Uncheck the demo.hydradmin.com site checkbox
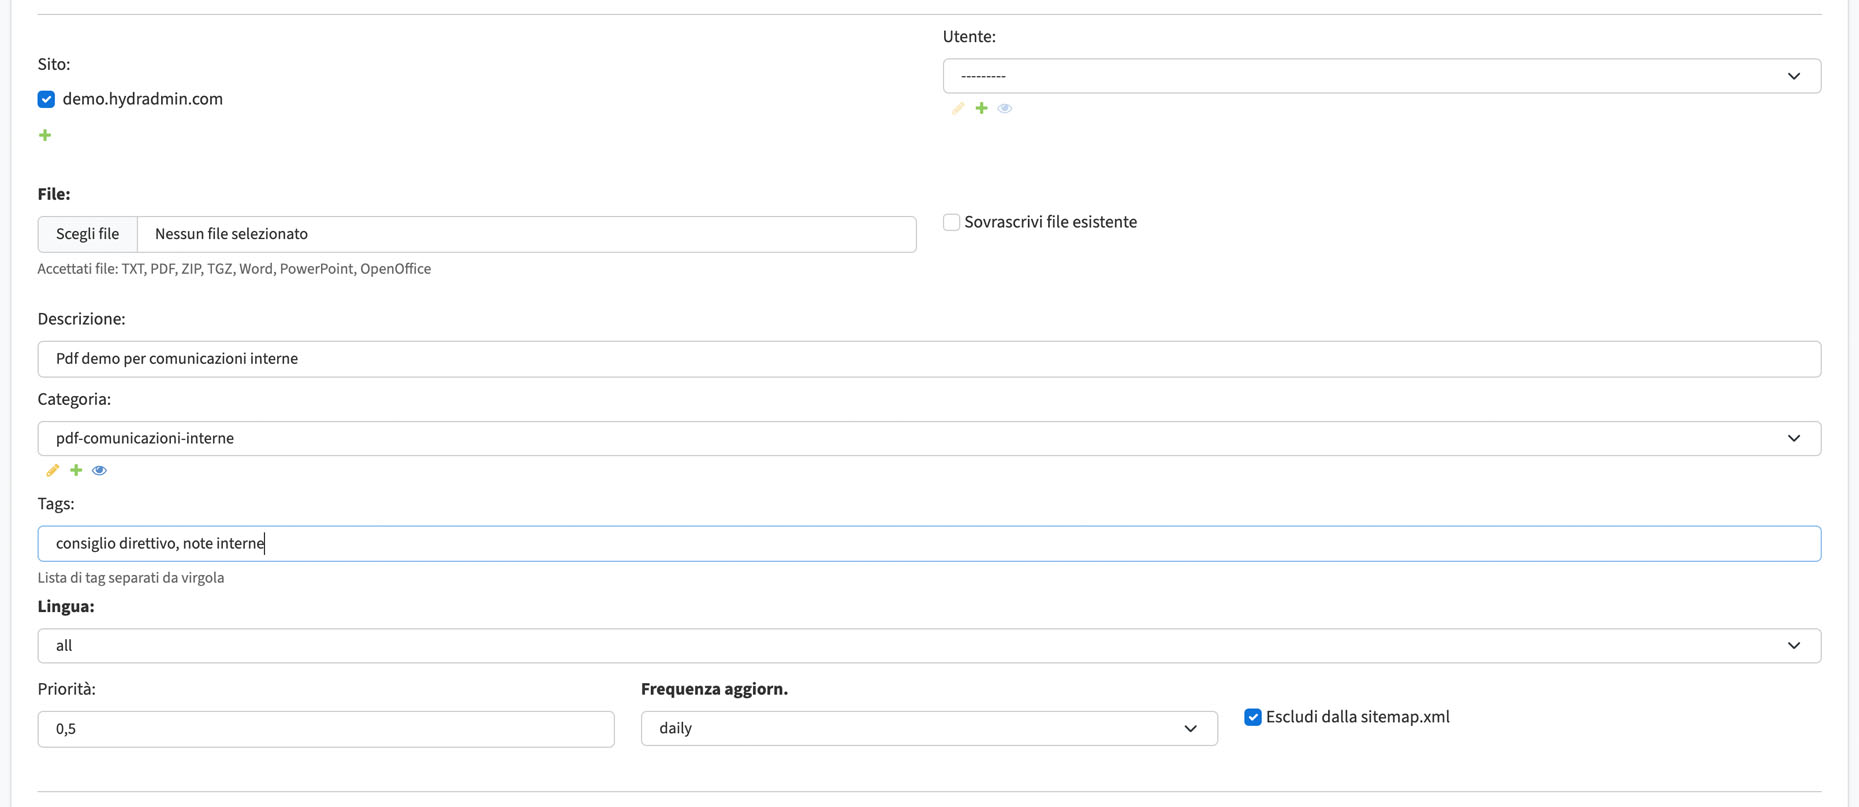 [46, 99]
